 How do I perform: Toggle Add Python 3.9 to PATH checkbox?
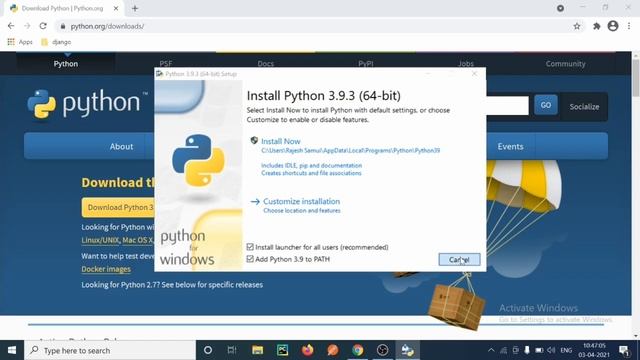tap(250, 259)
